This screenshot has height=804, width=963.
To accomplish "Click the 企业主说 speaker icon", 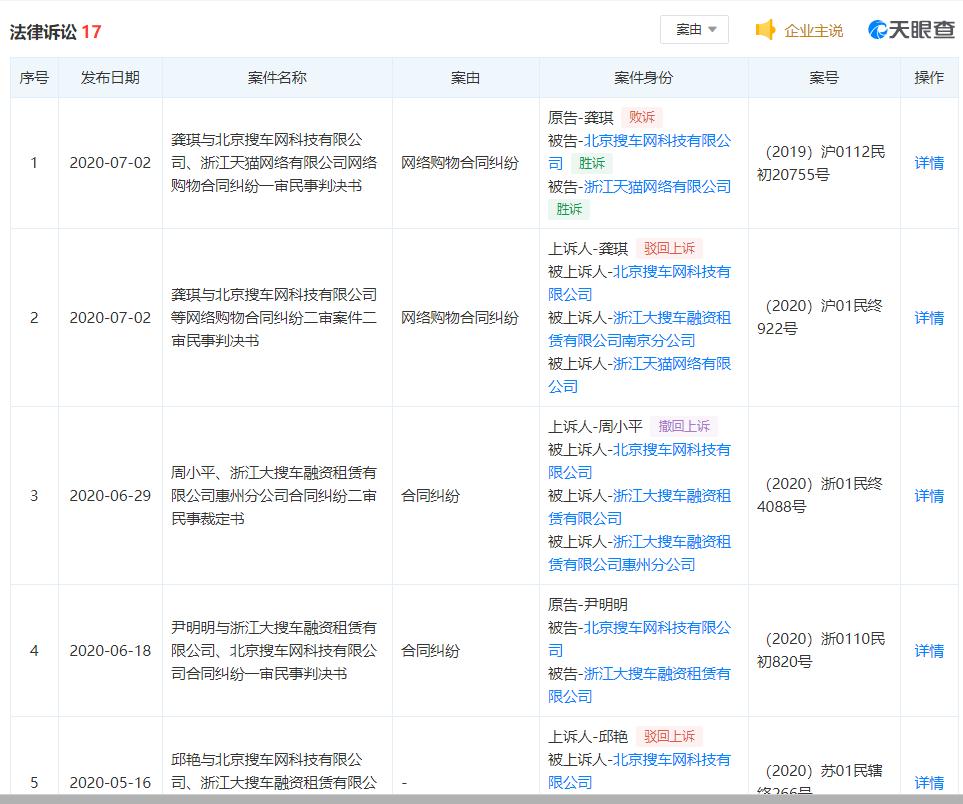I will tap(765, 29).
